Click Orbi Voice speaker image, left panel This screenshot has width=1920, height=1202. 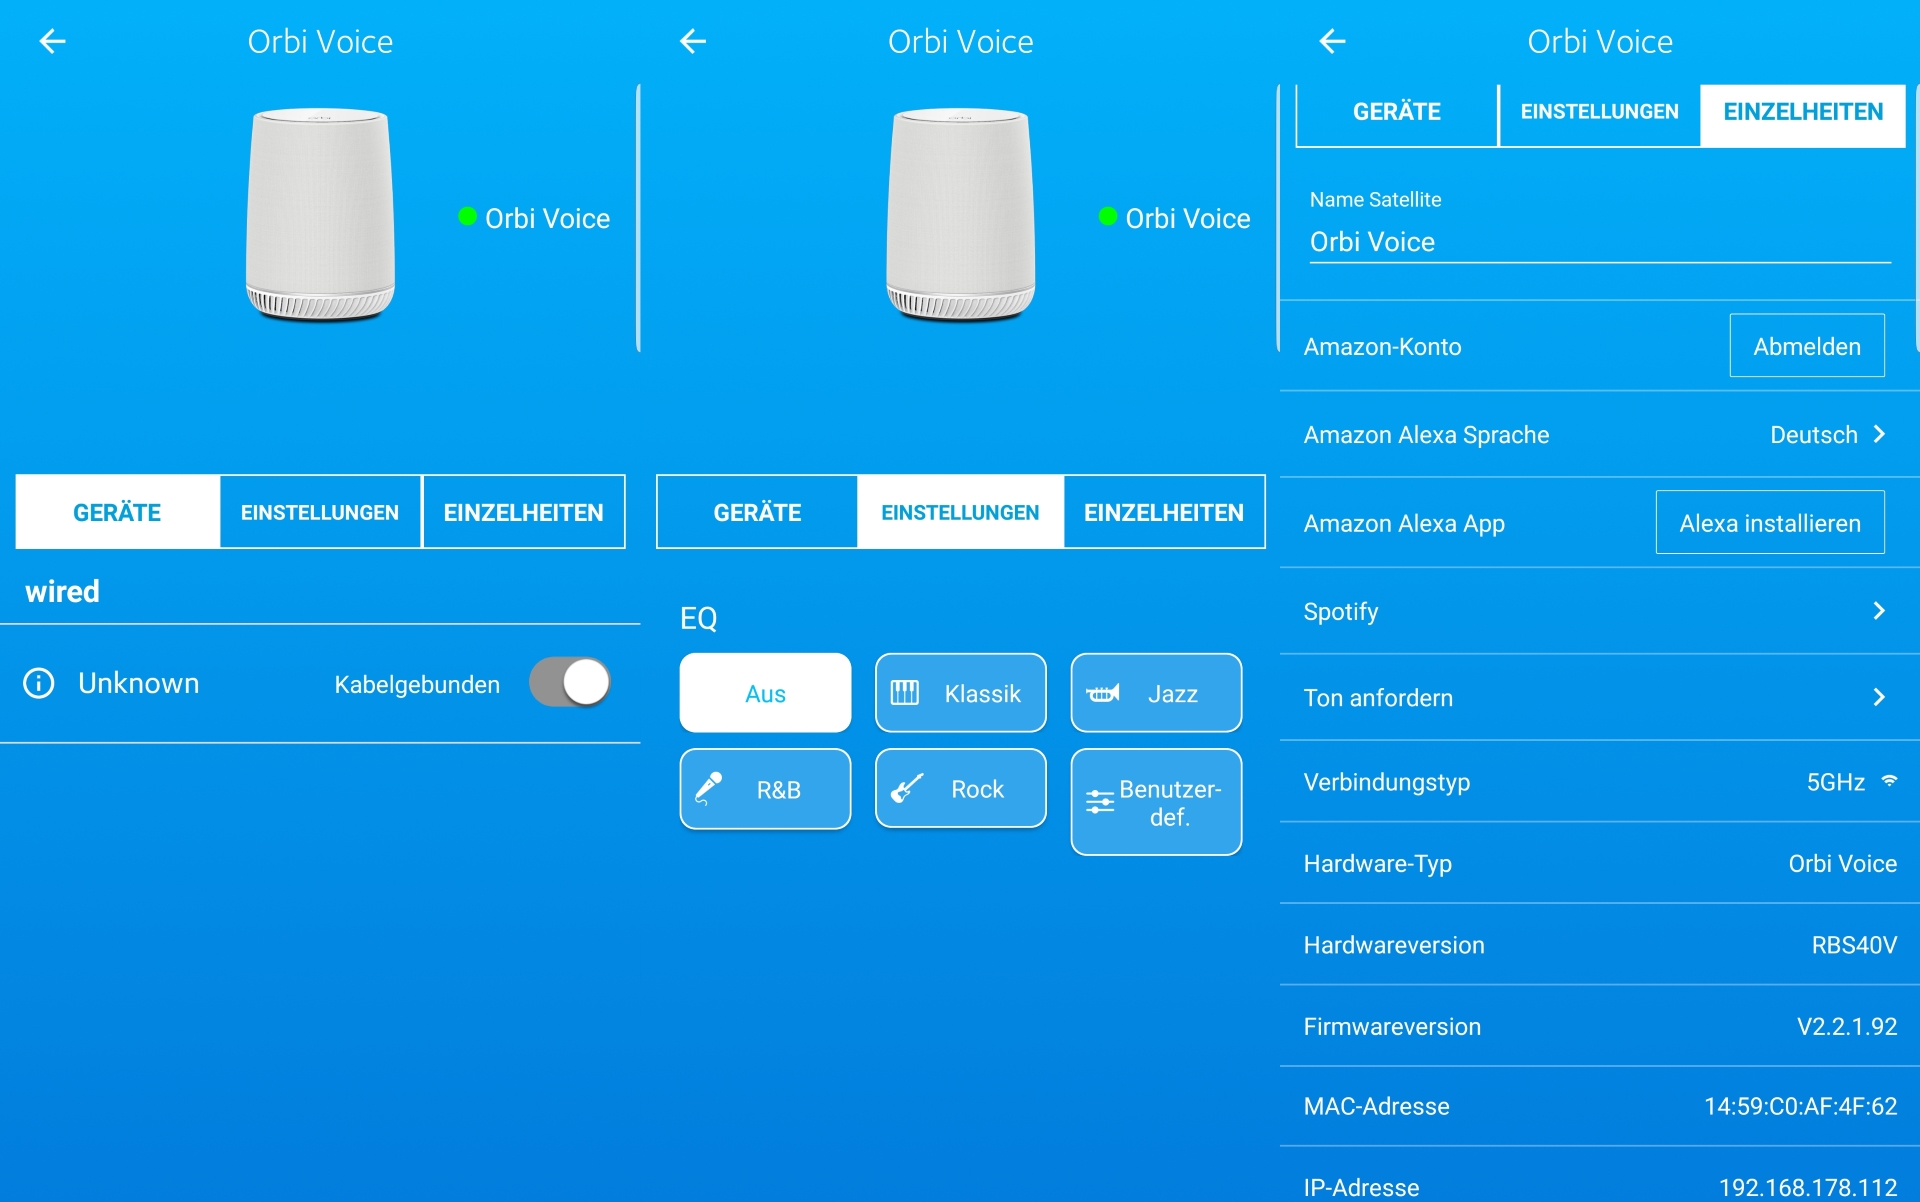pos(320,214)
